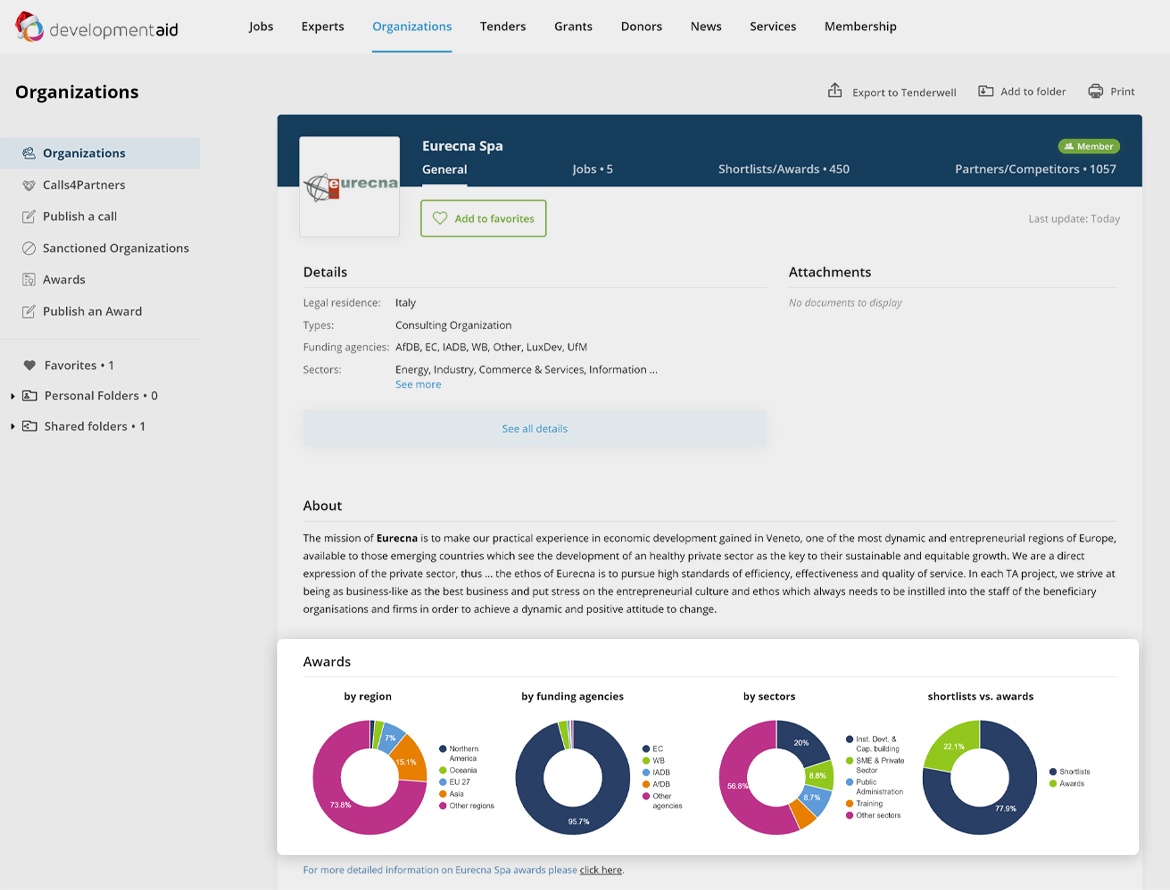Click the developmentaid logo icon

point(29,27)
